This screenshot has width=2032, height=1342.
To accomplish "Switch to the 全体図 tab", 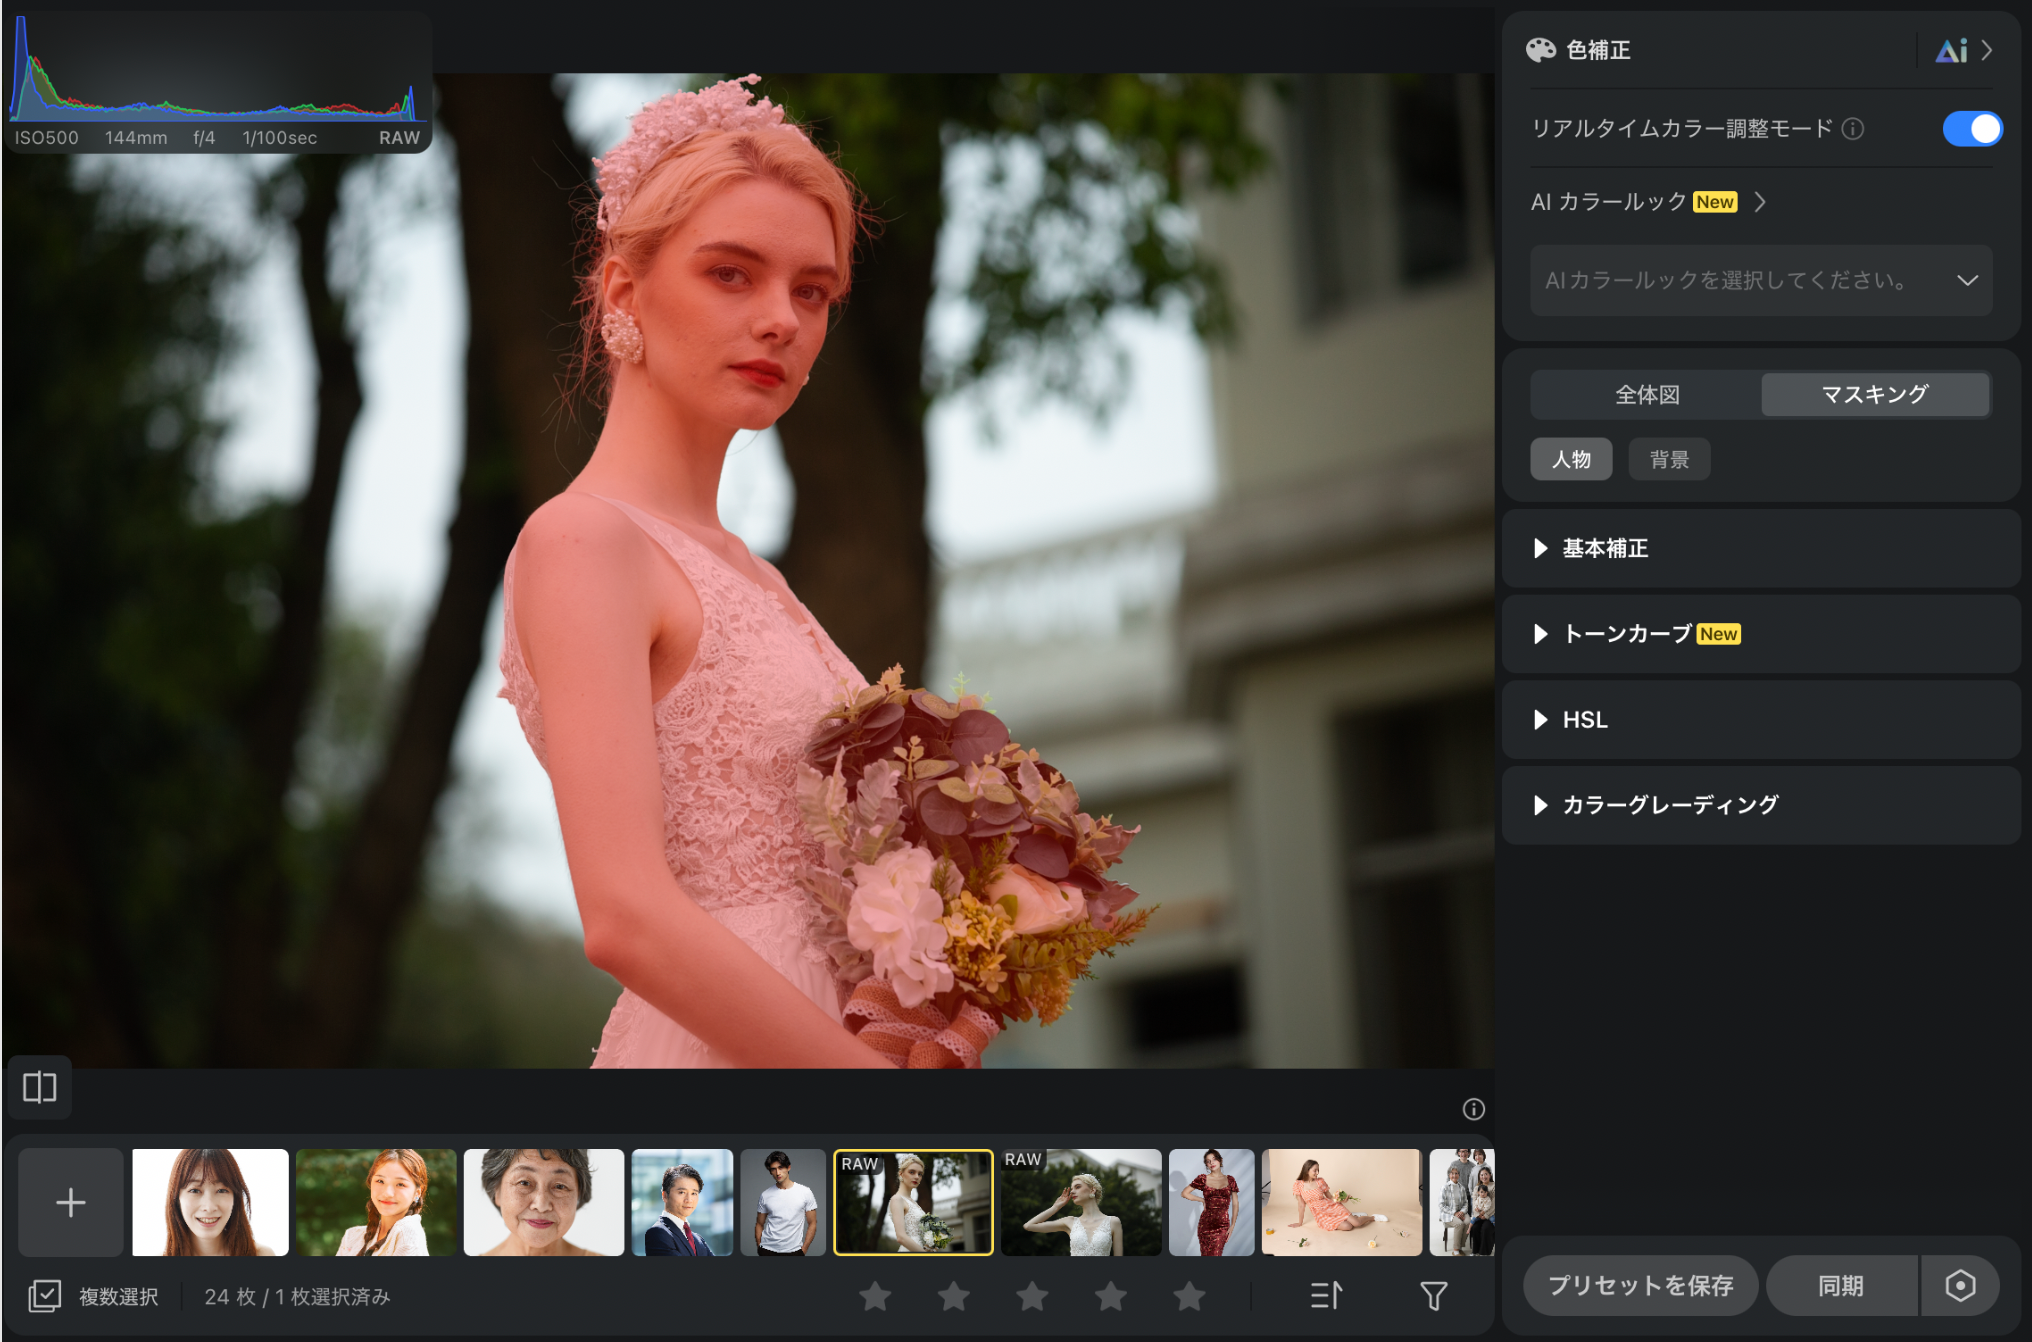I will [x=1647, y=394].
